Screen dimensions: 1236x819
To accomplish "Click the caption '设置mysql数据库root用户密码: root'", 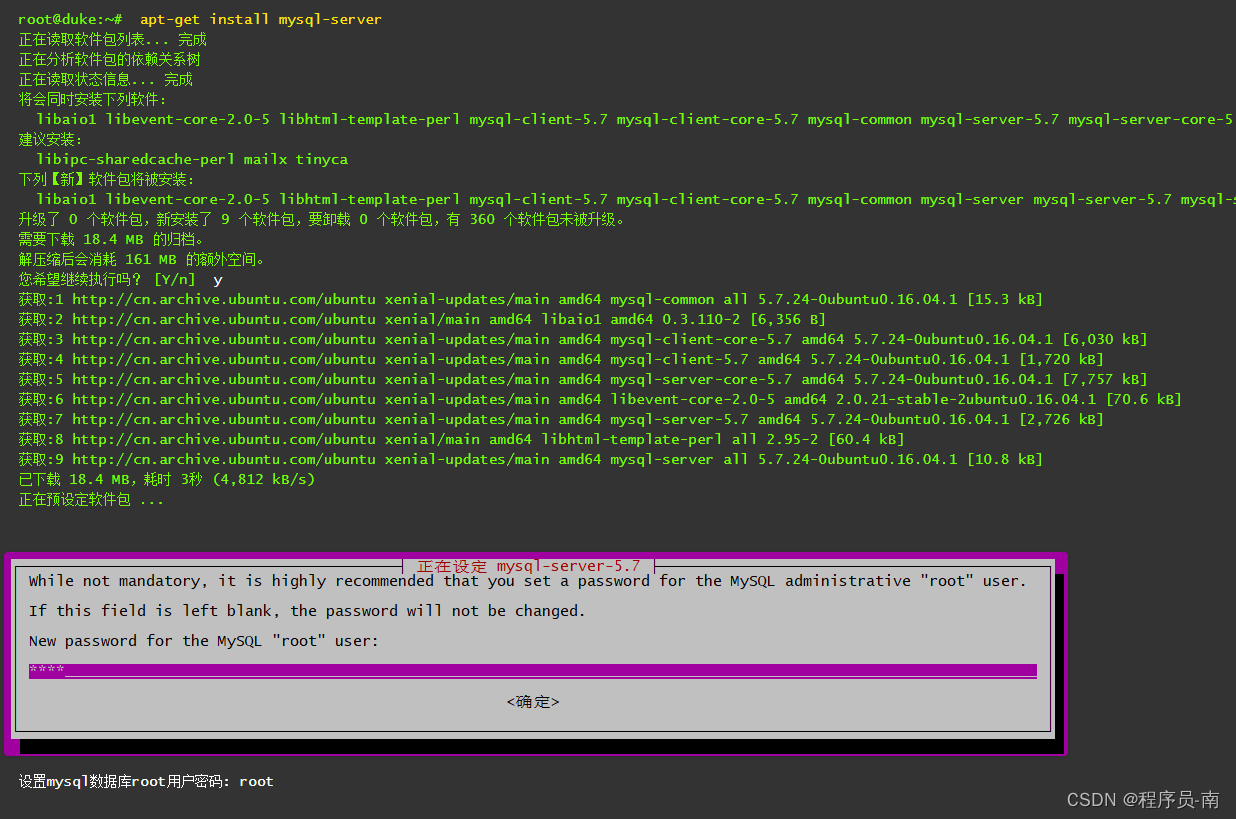I will click(146, 781).
